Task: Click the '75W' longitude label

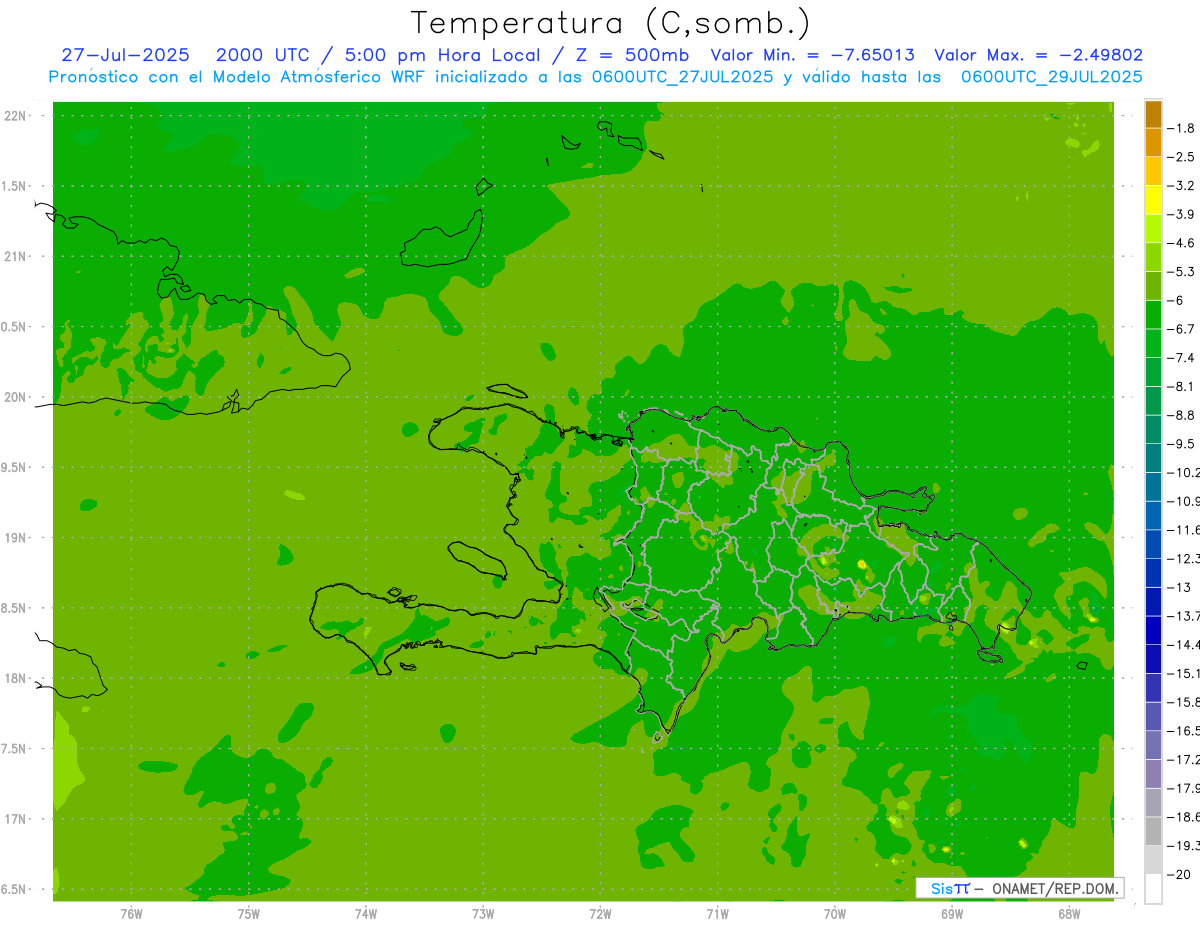Action: [x=249, y=913]
